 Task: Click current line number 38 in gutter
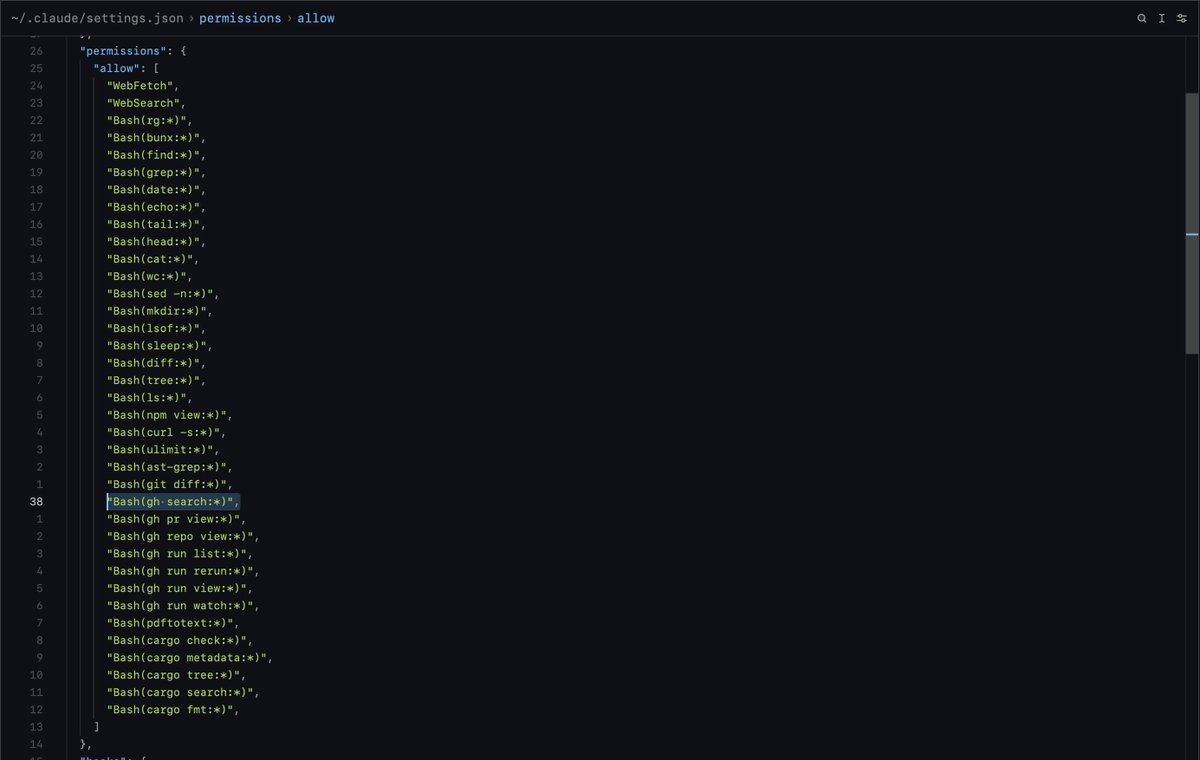36,502
